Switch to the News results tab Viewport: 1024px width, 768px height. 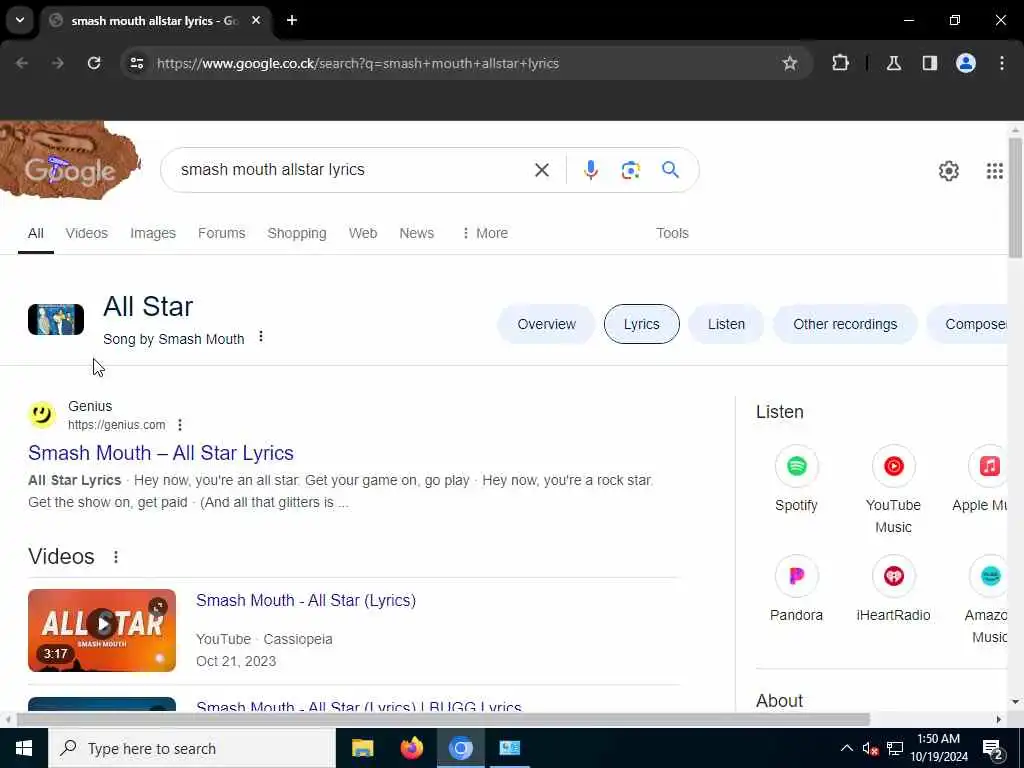click(x=416, y=233)
